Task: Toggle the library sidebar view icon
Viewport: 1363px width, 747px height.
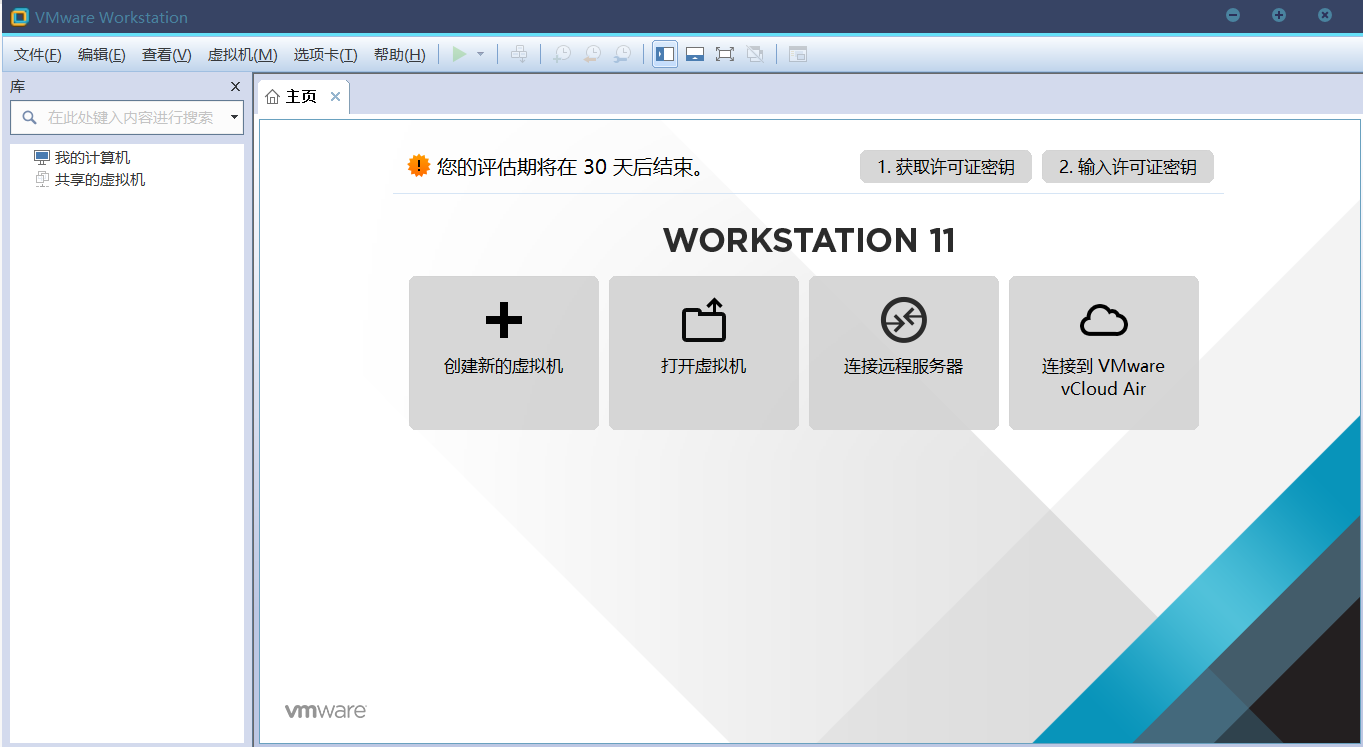Action: (665, 54)
